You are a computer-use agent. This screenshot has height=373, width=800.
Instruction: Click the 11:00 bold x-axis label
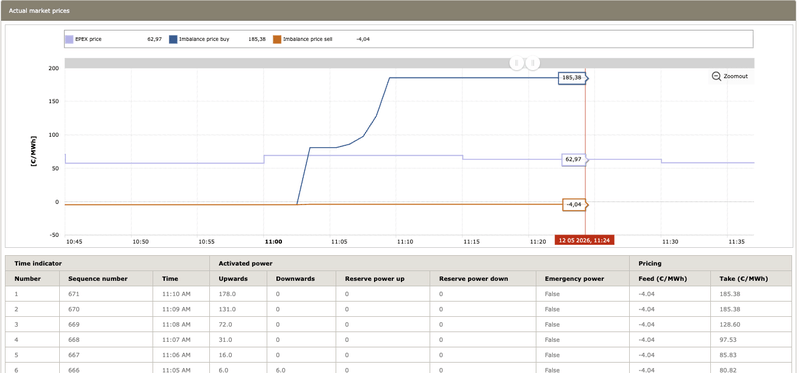(273, 241)
